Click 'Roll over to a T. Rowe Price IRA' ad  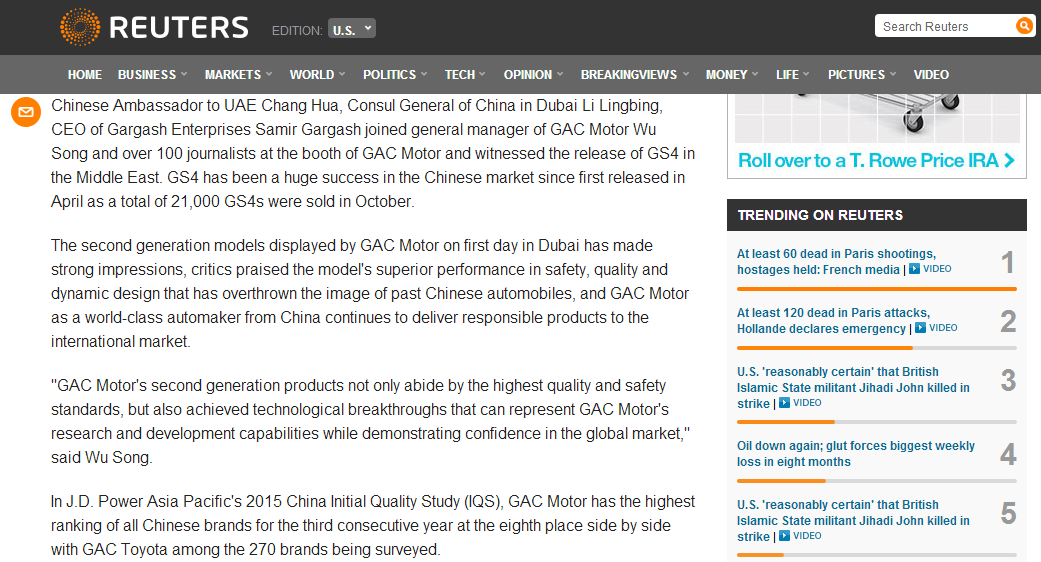coord(876,161)
